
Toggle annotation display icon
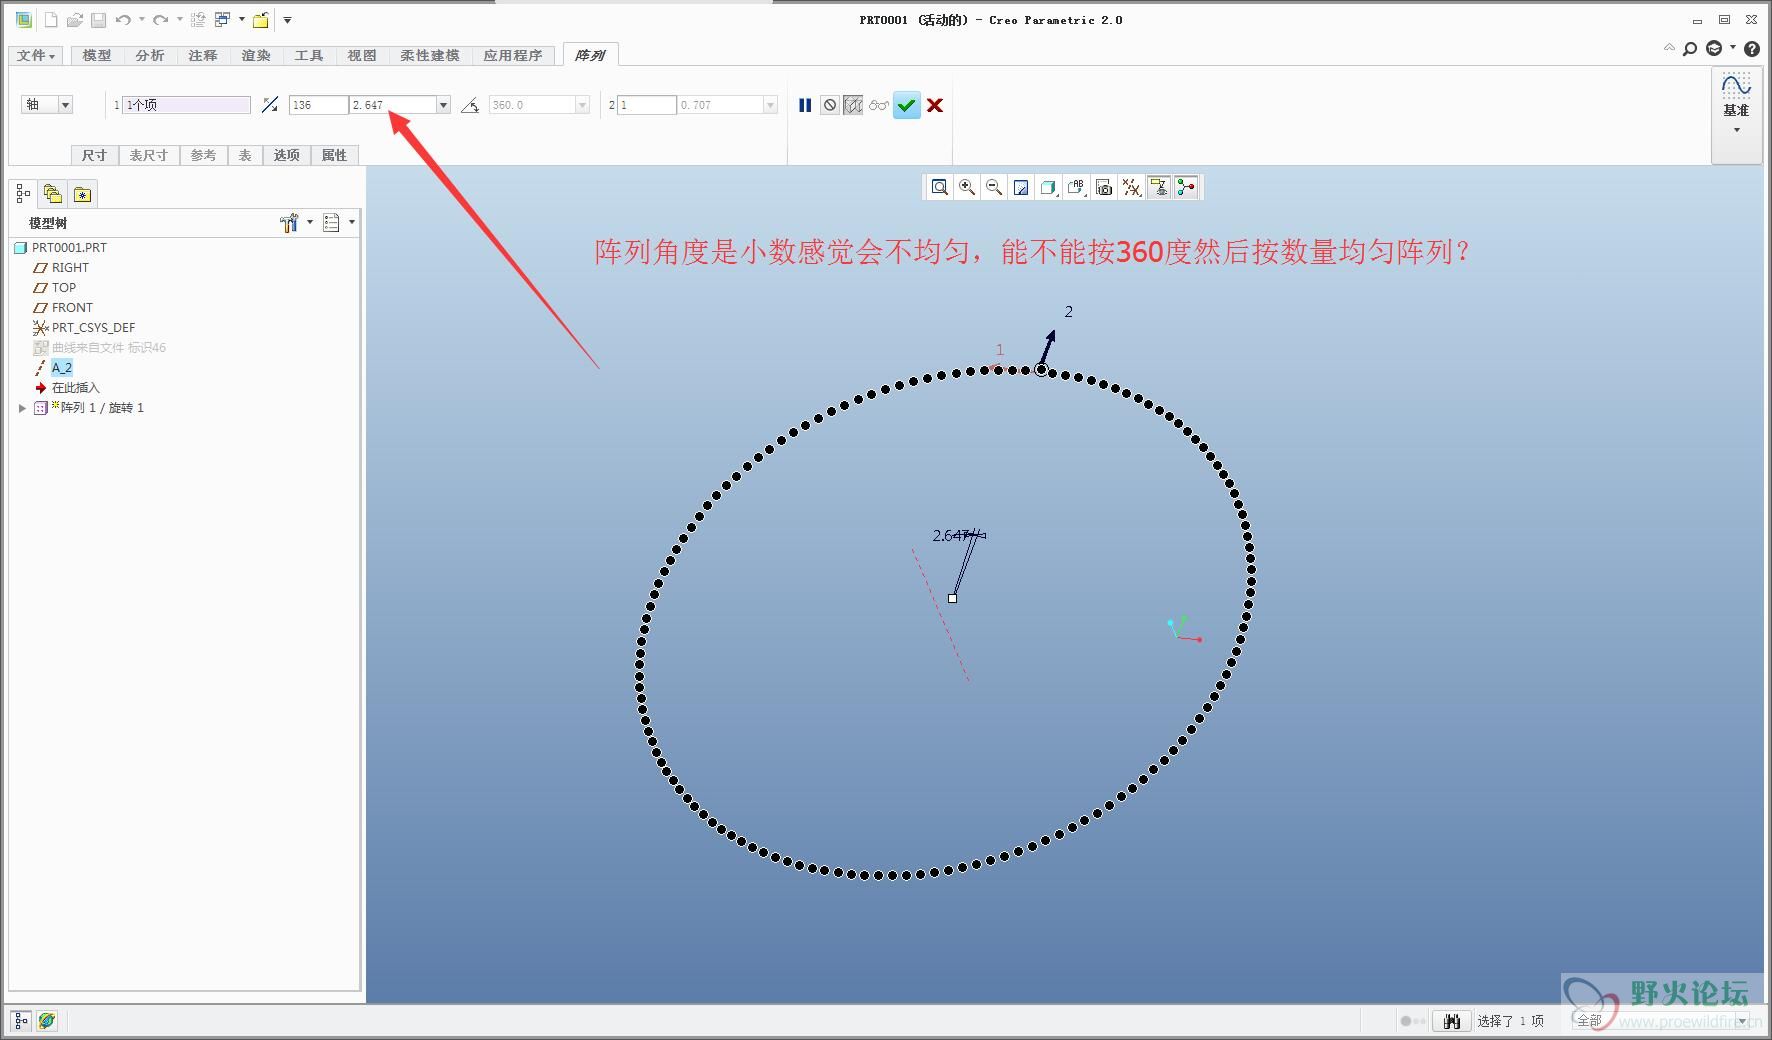1159,187
